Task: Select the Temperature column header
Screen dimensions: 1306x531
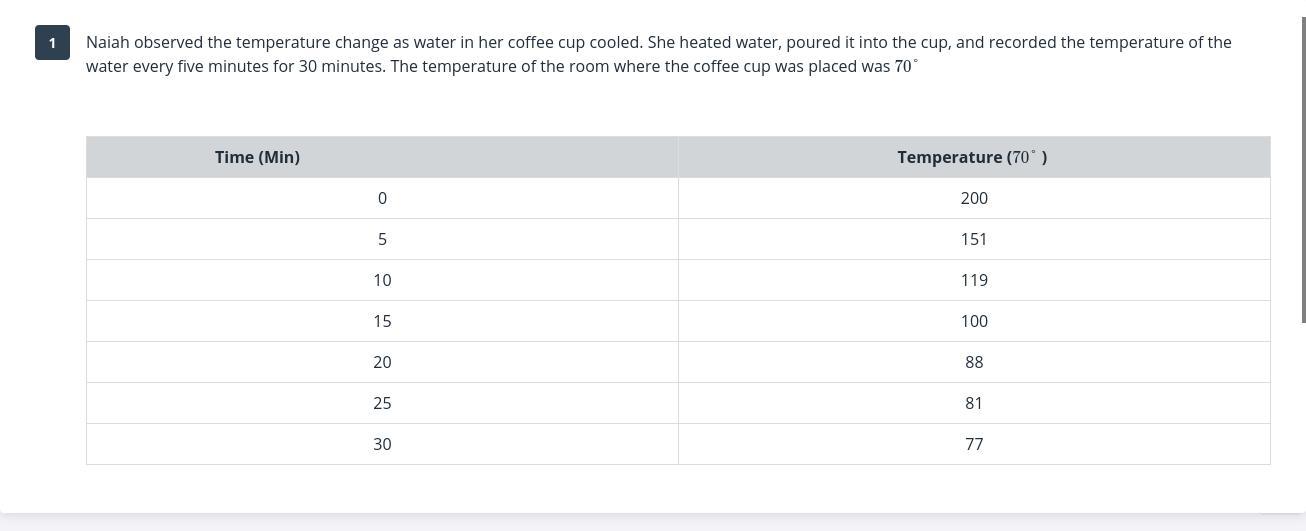Action: click(972, 157)
